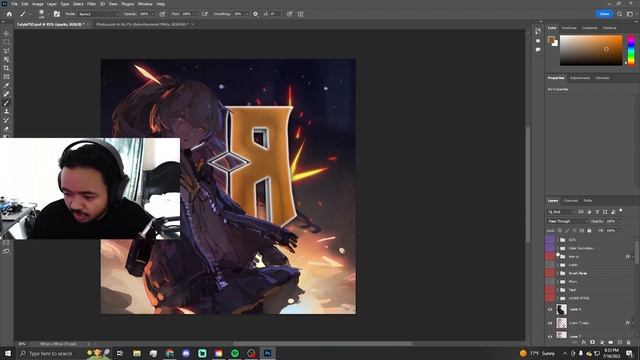Filter layers by adjustment layers icon
The height and width of the screenshot is (360, 640).
pyautogui.click(x=589, y=212)
